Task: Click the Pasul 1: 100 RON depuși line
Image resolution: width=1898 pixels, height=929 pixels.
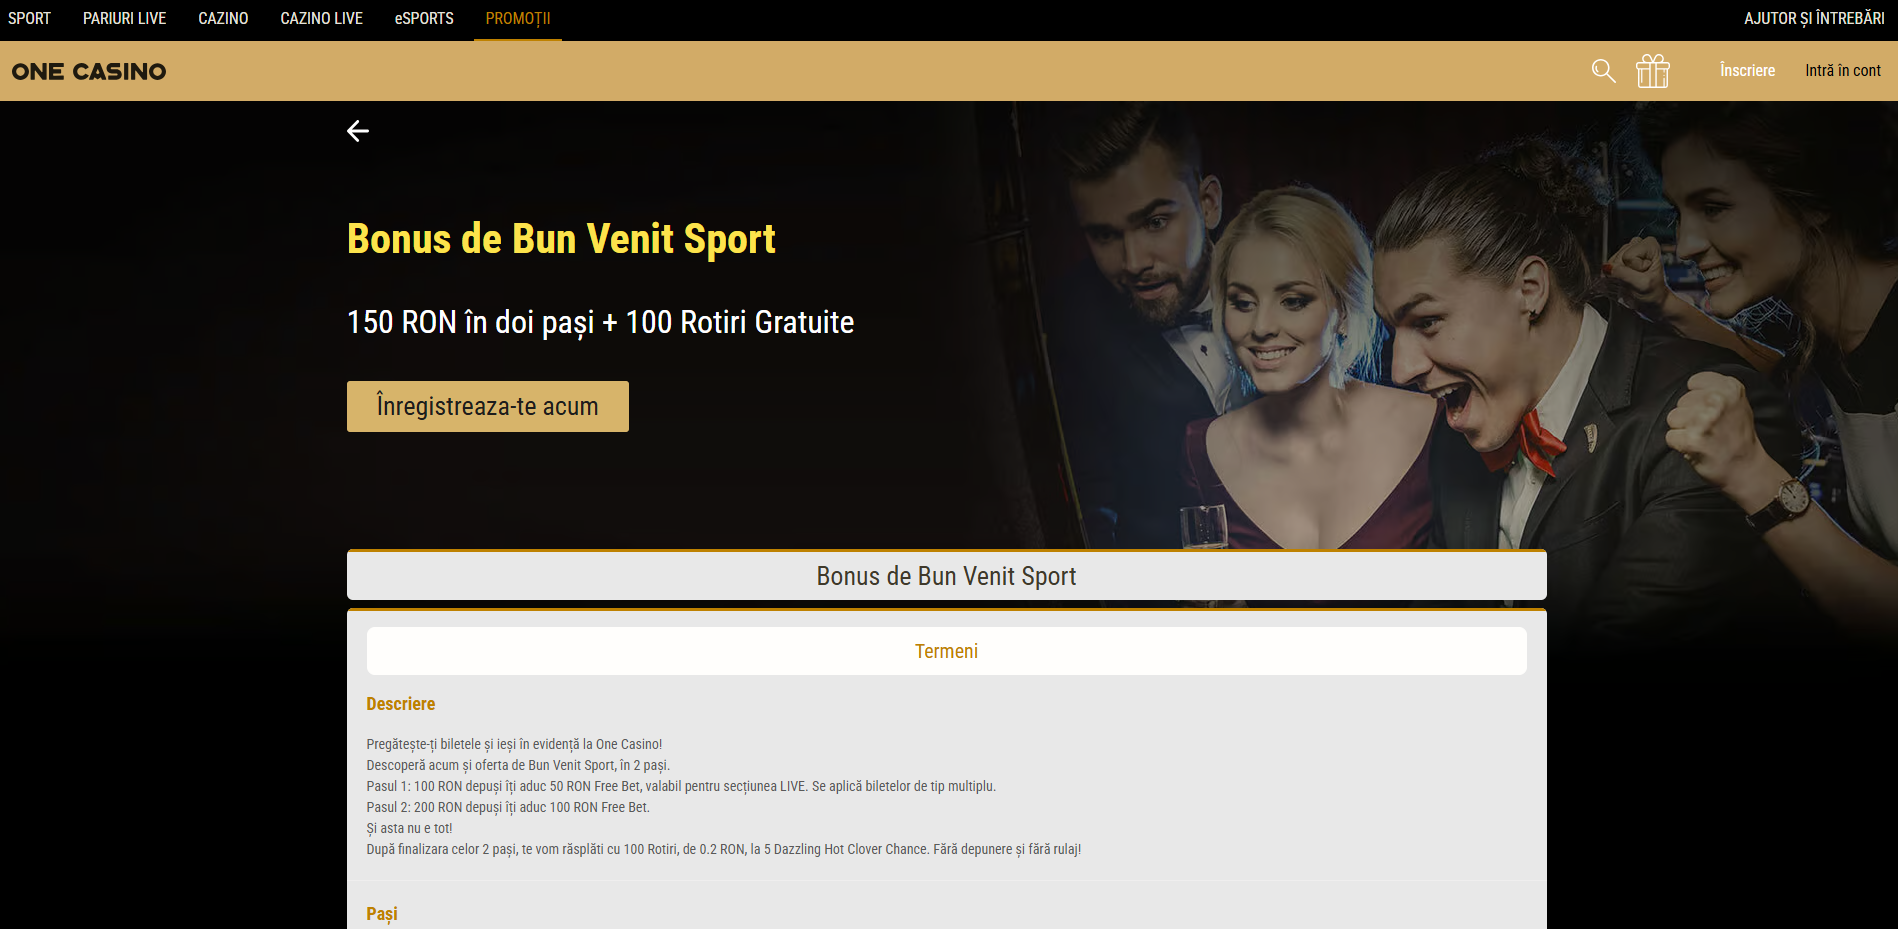Action: 681,786
